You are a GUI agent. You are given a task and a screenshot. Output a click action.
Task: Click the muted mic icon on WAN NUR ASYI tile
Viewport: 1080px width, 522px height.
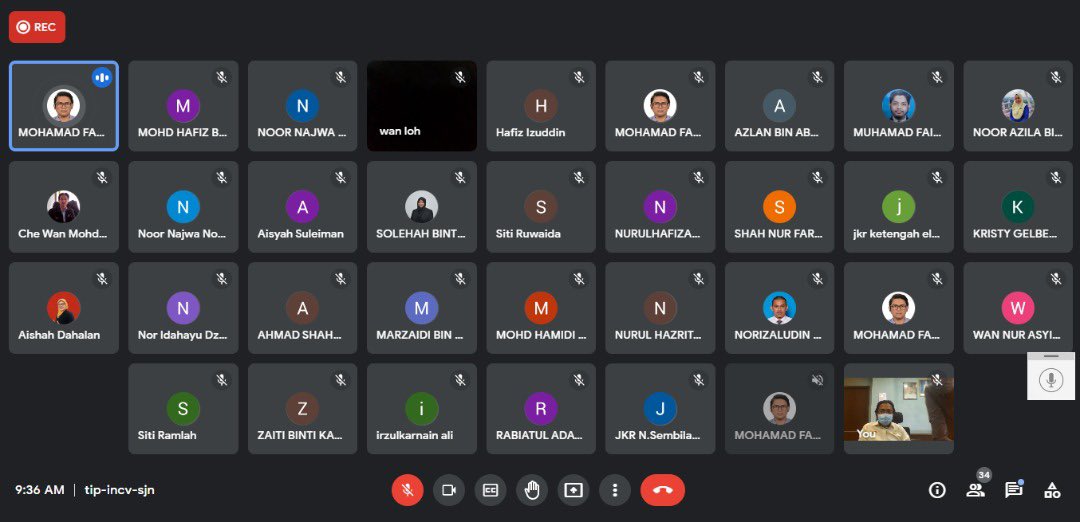(1056, 279)
